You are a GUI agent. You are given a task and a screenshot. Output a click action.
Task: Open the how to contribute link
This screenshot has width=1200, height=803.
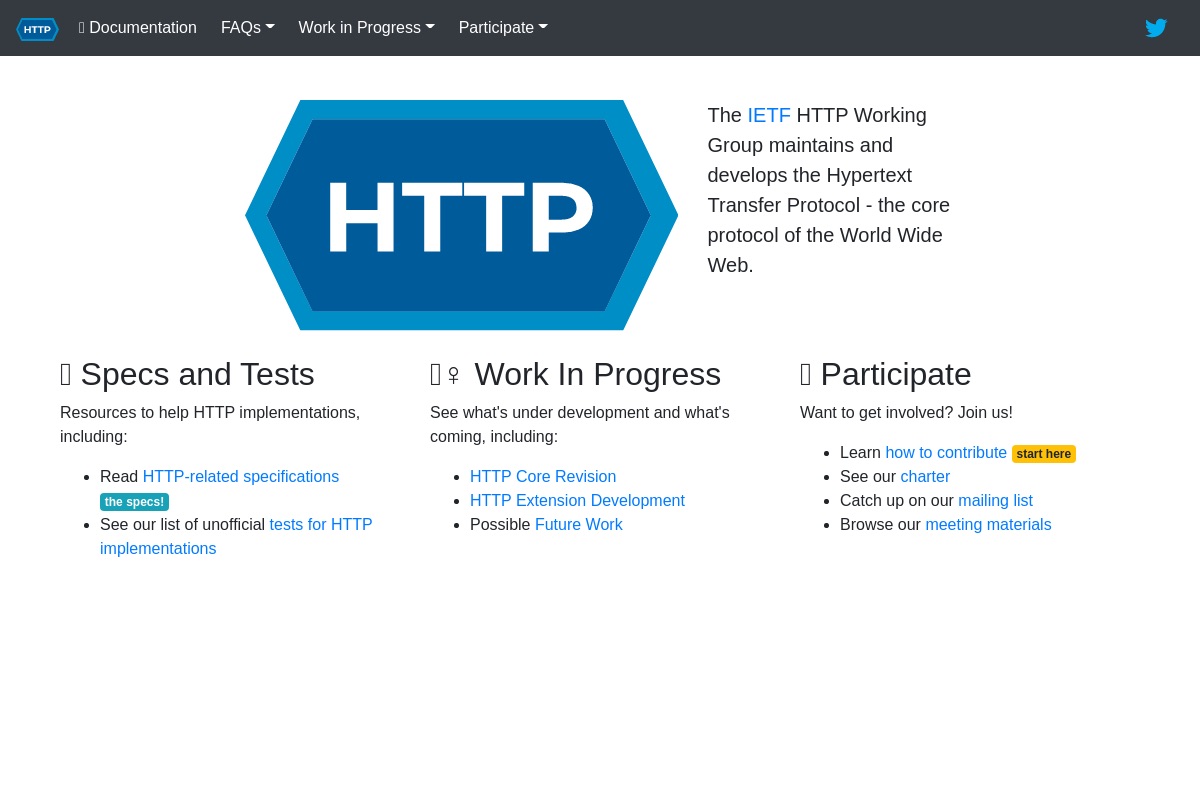tap(946, 453)
